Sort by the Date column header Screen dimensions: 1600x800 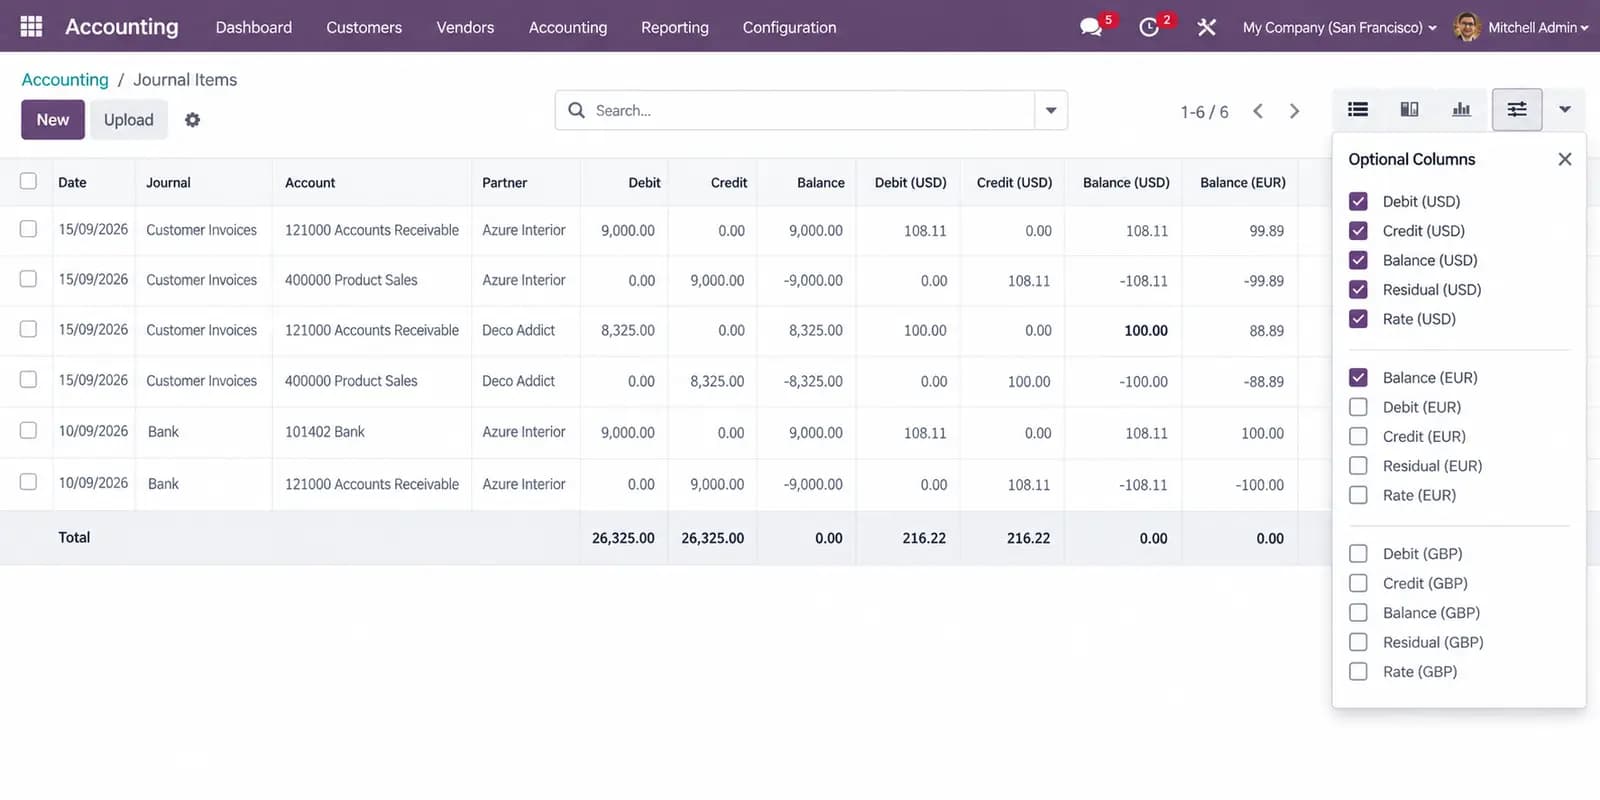pos(72,182)
